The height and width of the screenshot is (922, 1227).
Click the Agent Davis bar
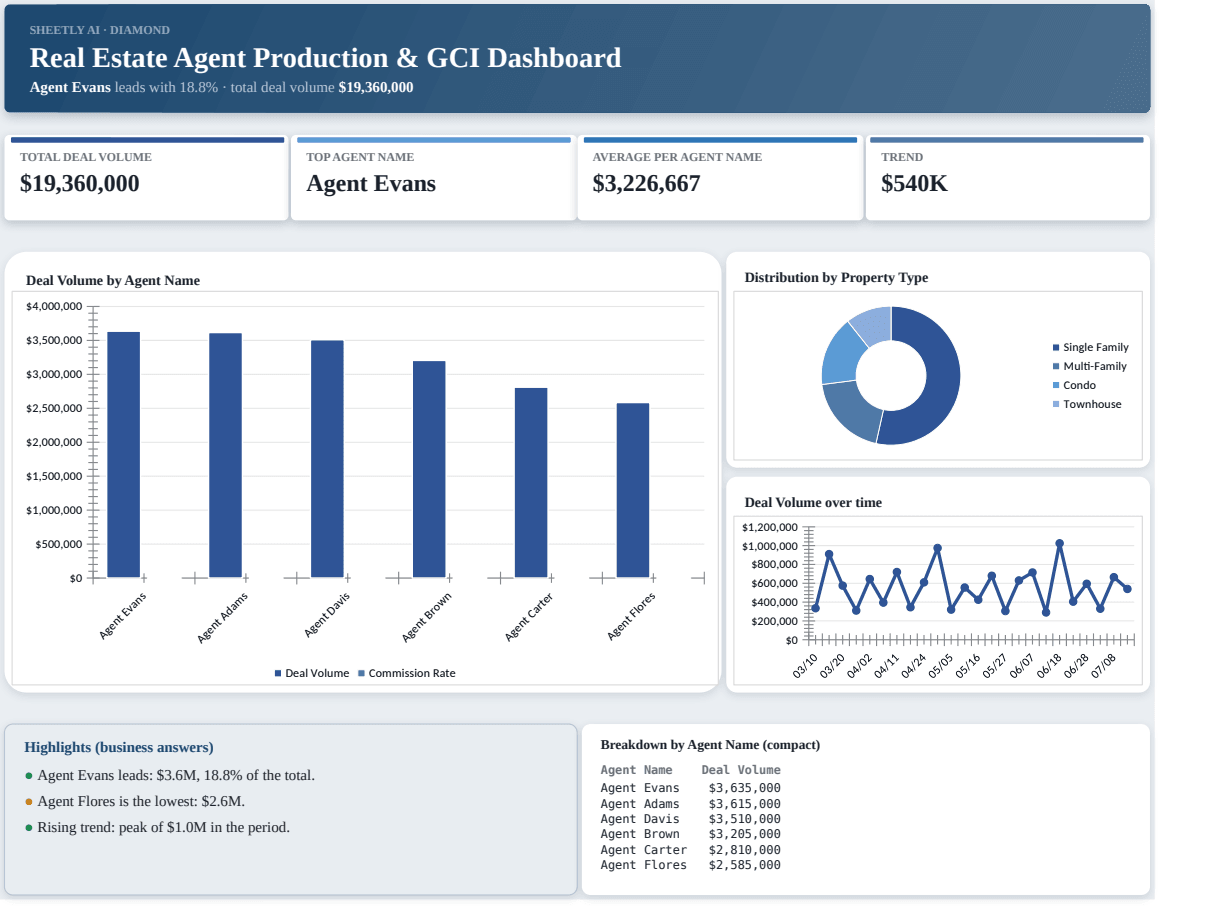[x=327, y=459]
